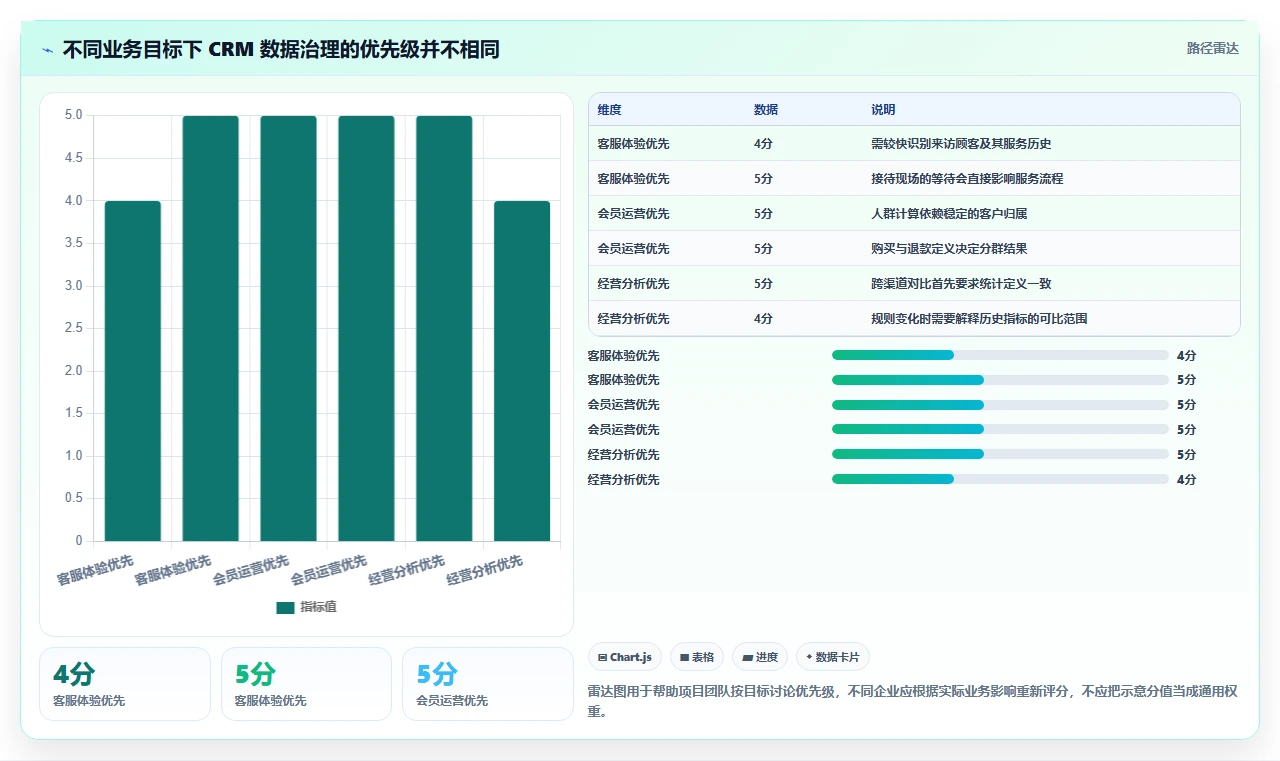This screenshot has height=761, width=1280.
Task: Click the 经营分析优先 chart bar at 4.0
Action: tap(522, 371)
